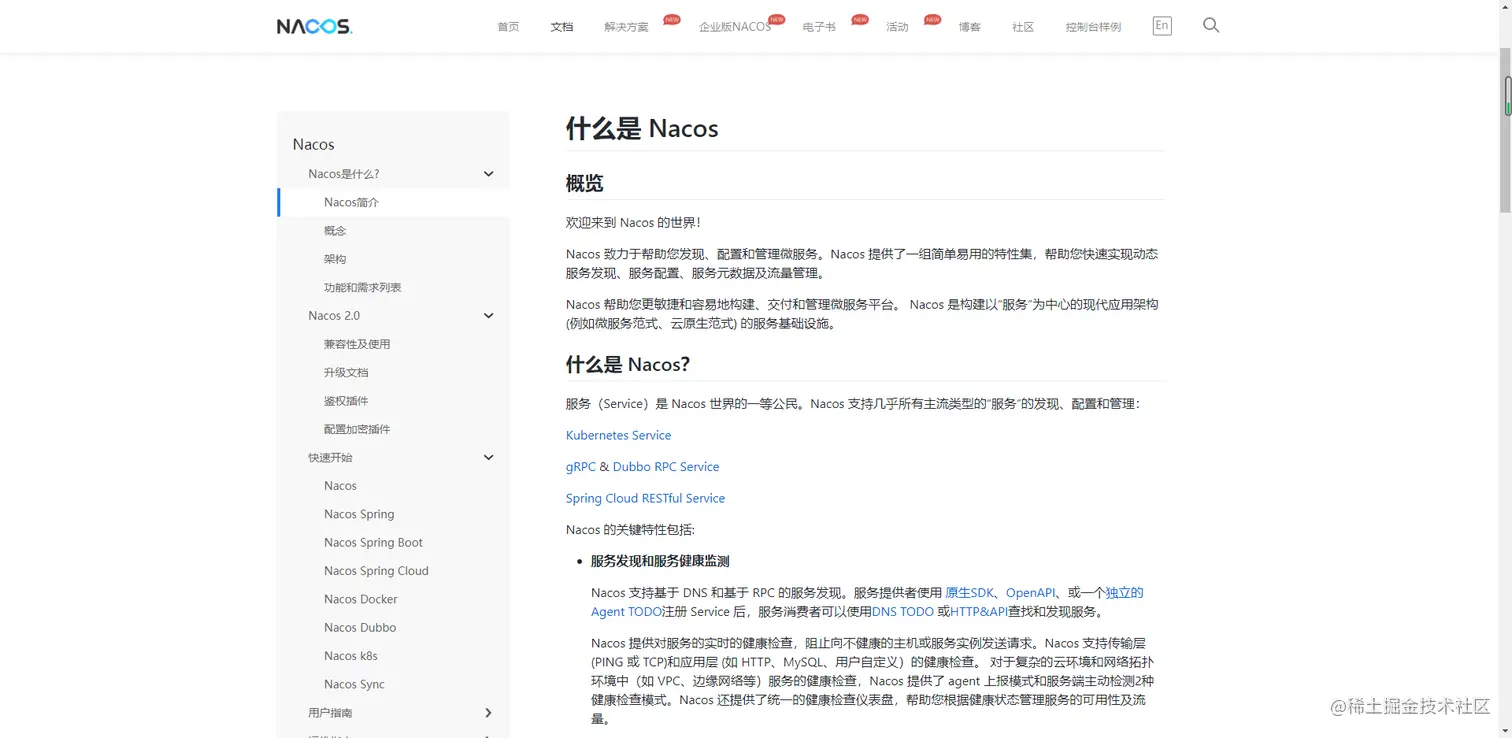Open 电子书 in top navigation
The height and width of the screenshot is (738, 1512).
pyautogui.click(x=819, y=27)
